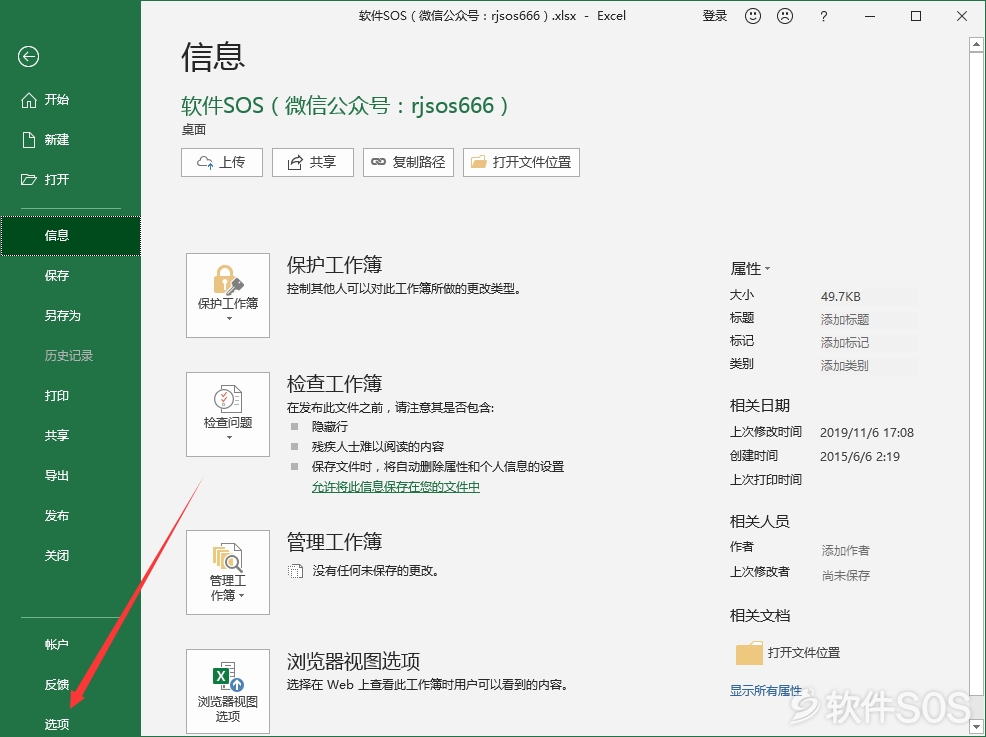Click the folder icon under 相关文档
The height and width of the screenshot is (737, 986).
point(749,653)
